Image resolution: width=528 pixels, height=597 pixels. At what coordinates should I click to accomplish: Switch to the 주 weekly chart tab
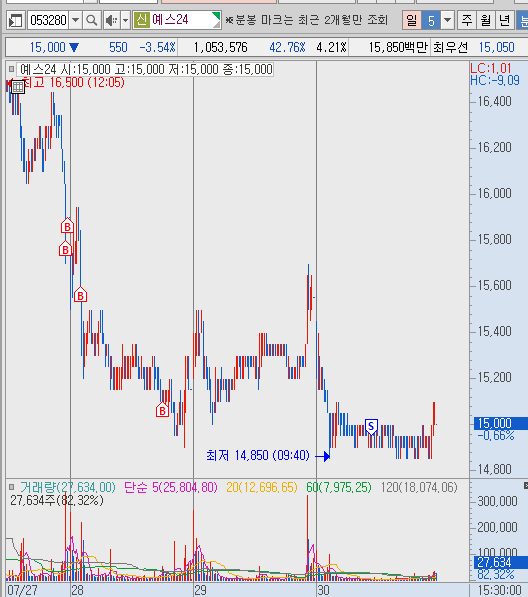pos(467,20)
